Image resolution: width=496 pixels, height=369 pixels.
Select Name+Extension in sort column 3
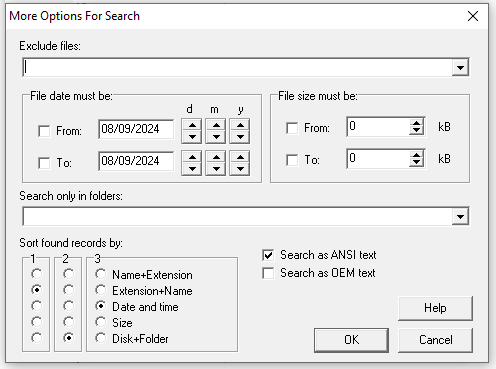[101, 274]
